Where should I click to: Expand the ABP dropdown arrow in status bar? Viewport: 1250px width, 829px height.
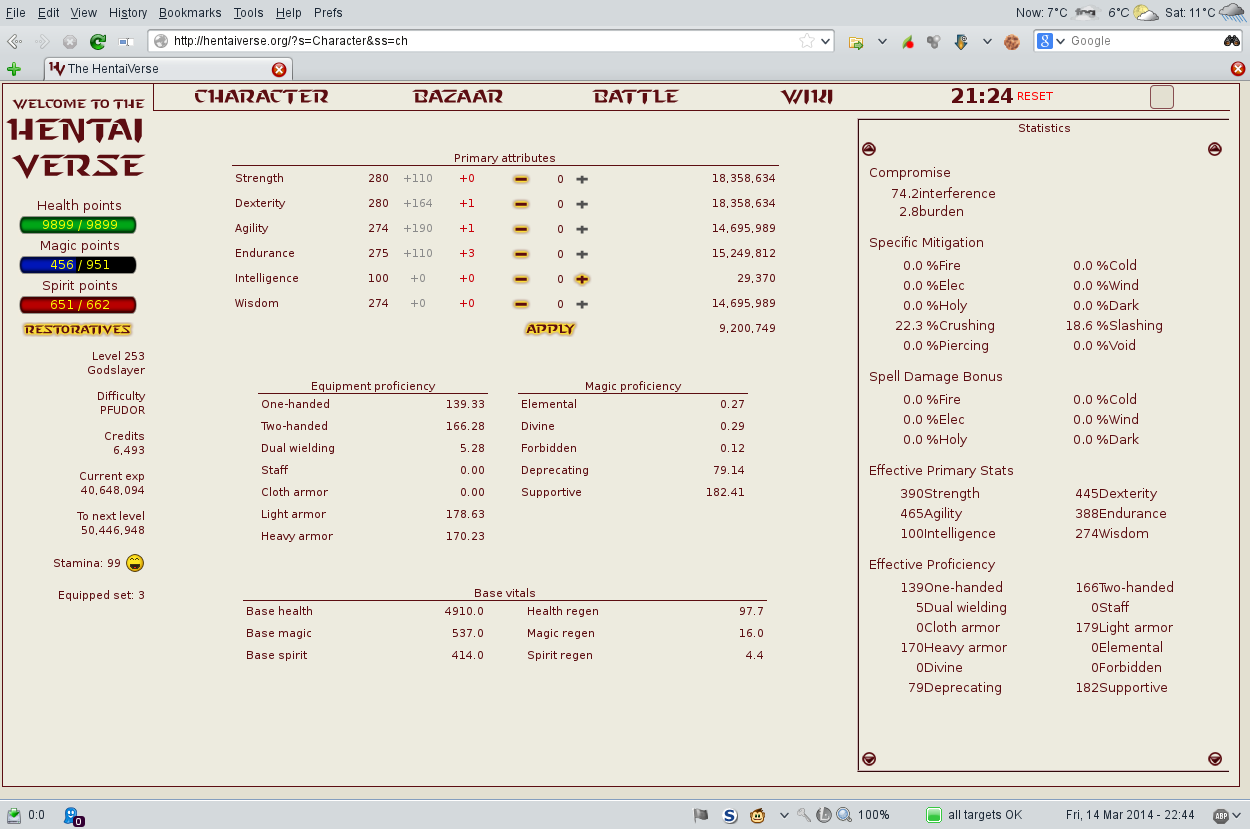[1238, 815]
